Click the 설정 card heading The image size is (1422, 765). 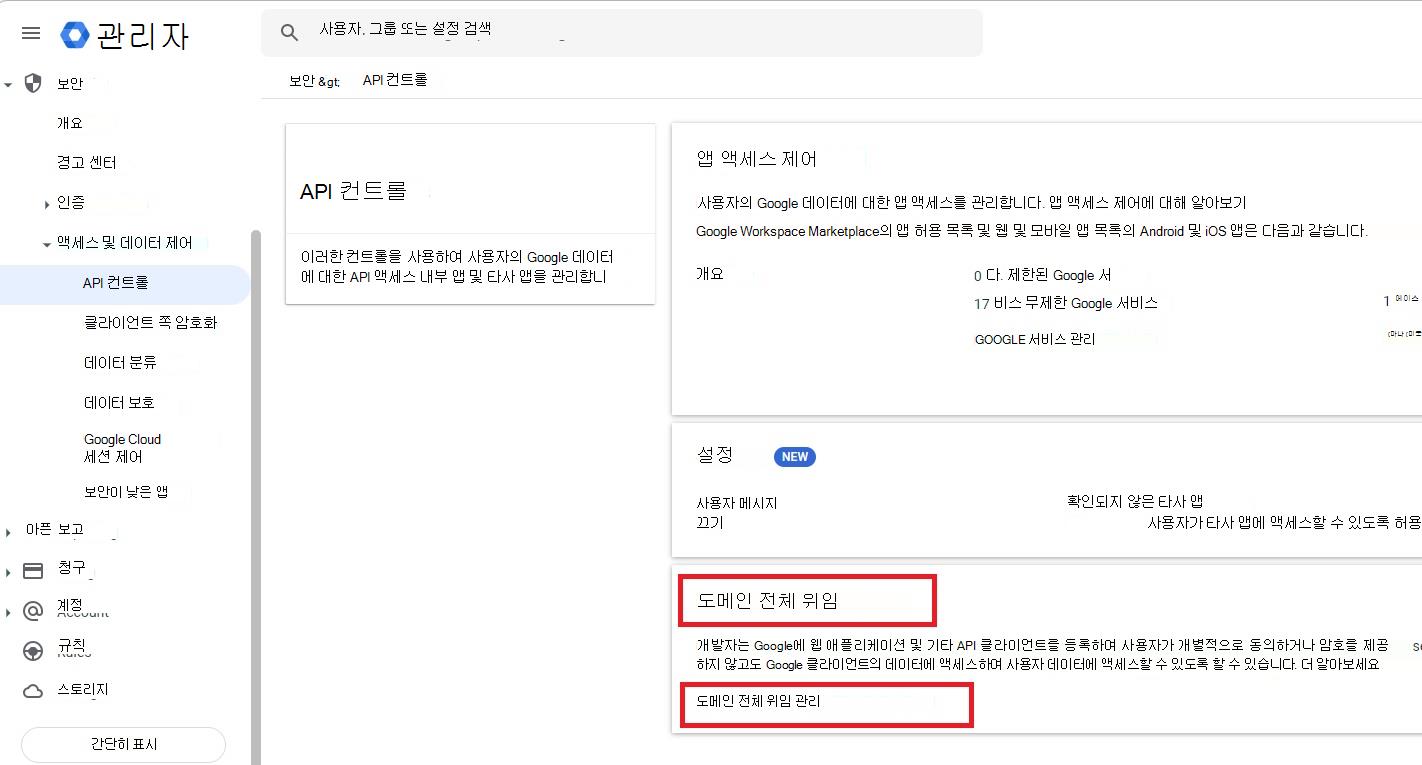715,455
